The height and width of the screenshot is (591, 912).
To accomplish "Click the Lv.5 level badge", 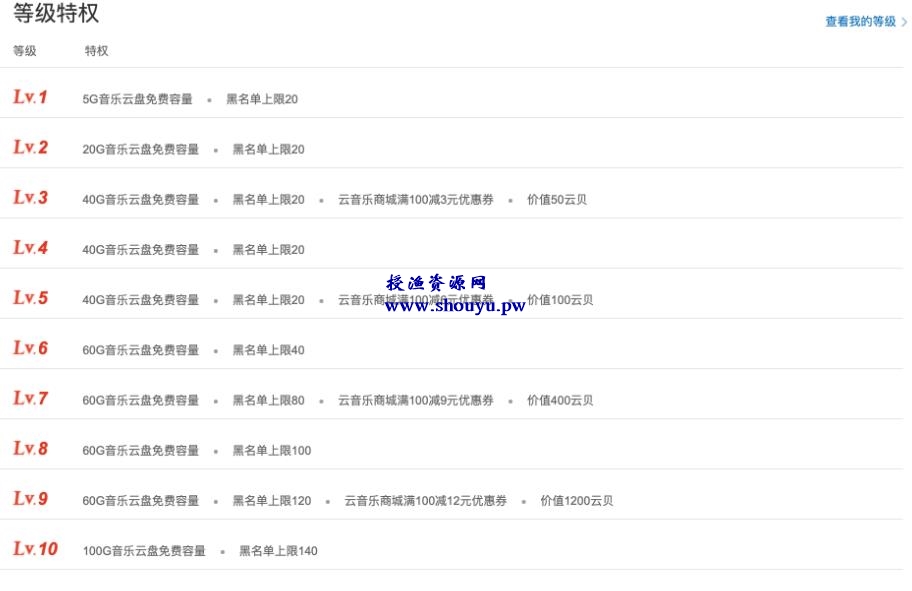I will pyautogui.click(x=30, y=297).
